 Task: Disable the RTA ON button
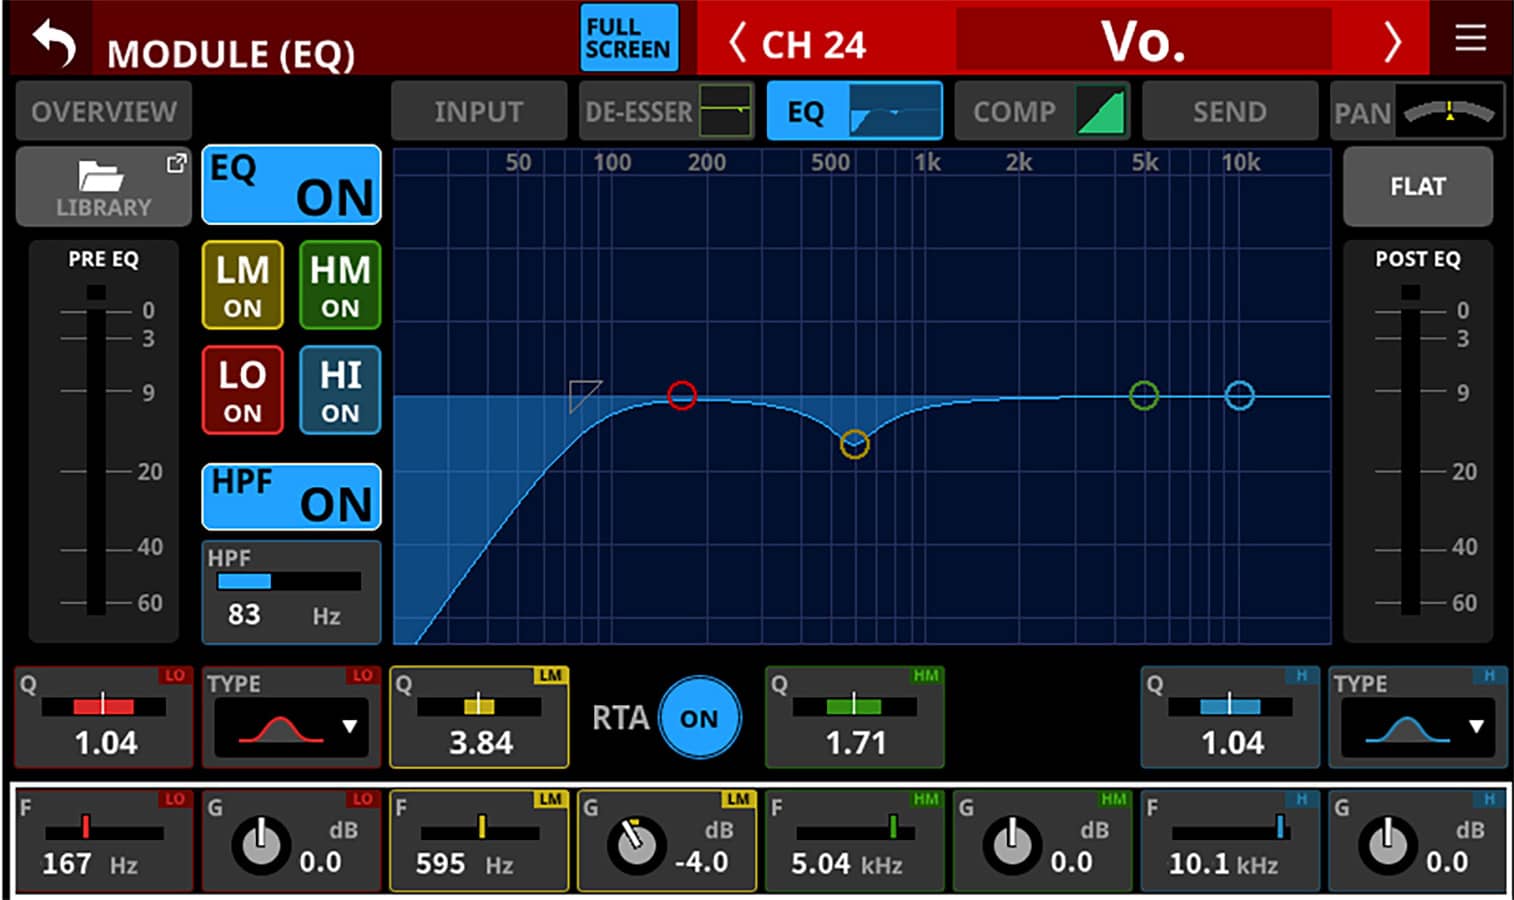coord(699,718)
